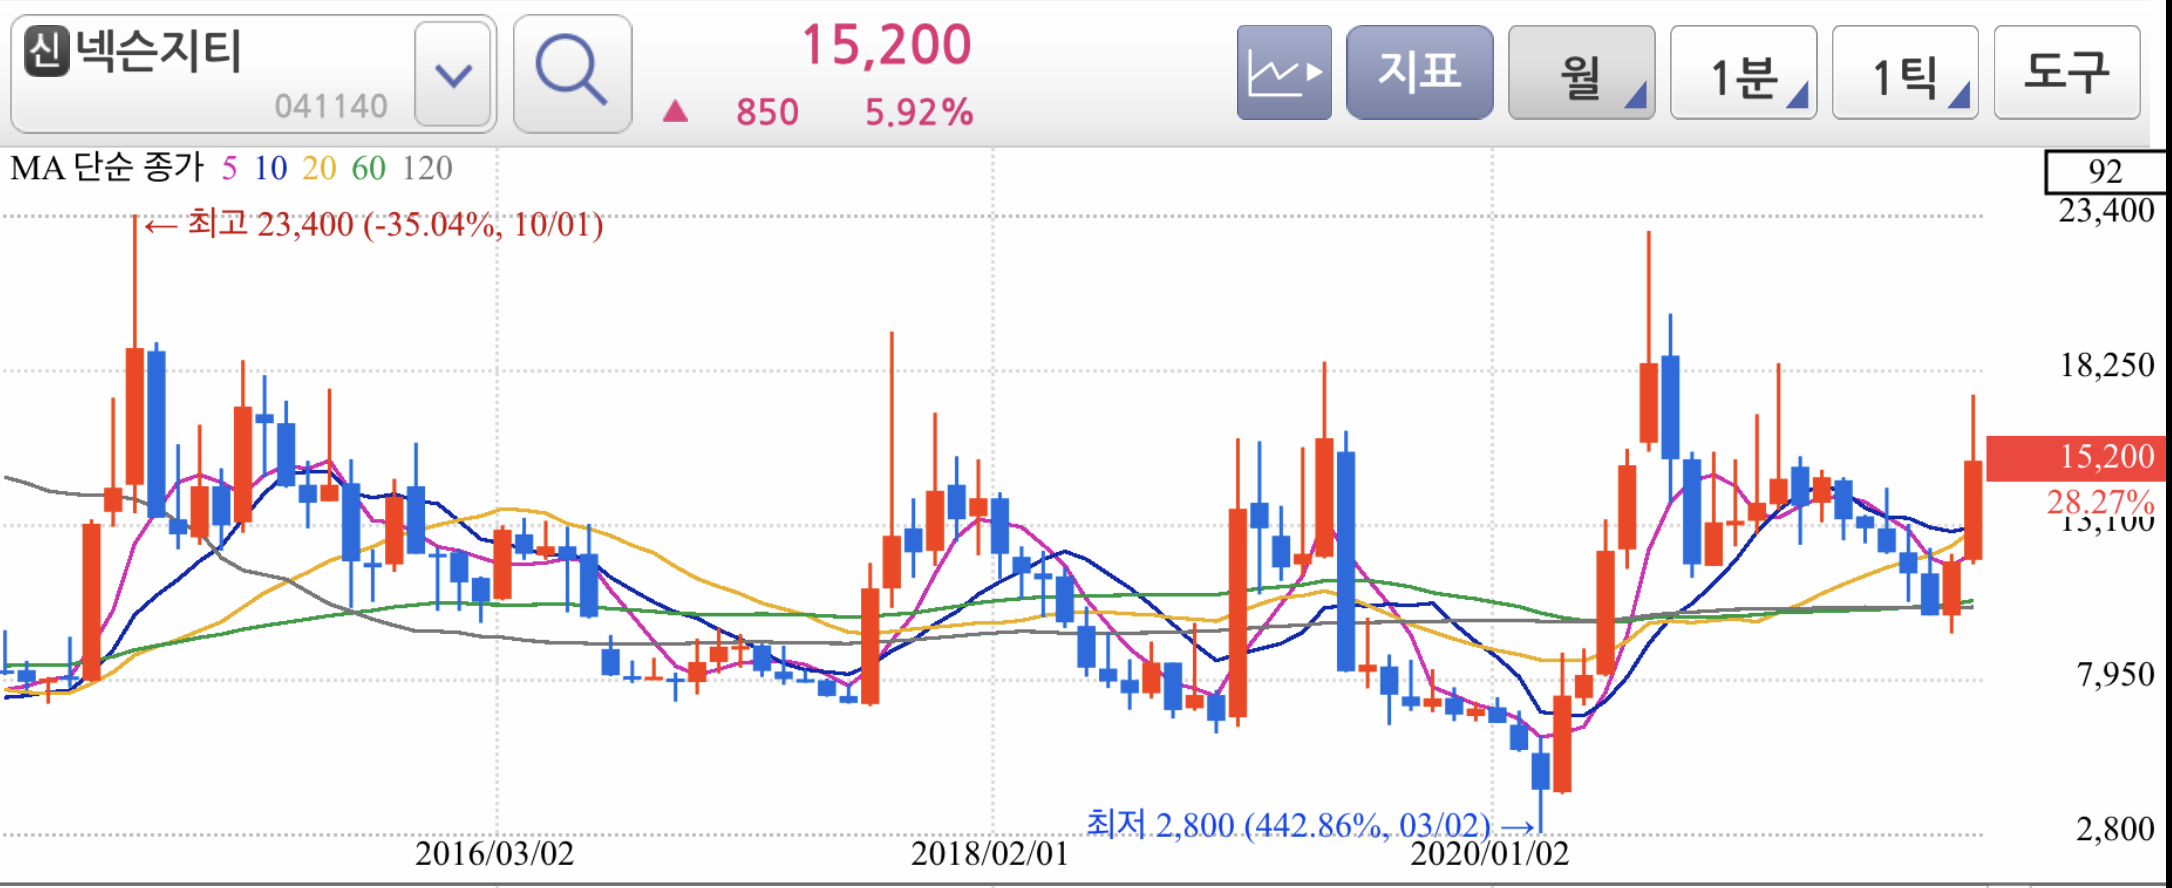Click the 28.27% label on axis

[x=2100, y=501]
